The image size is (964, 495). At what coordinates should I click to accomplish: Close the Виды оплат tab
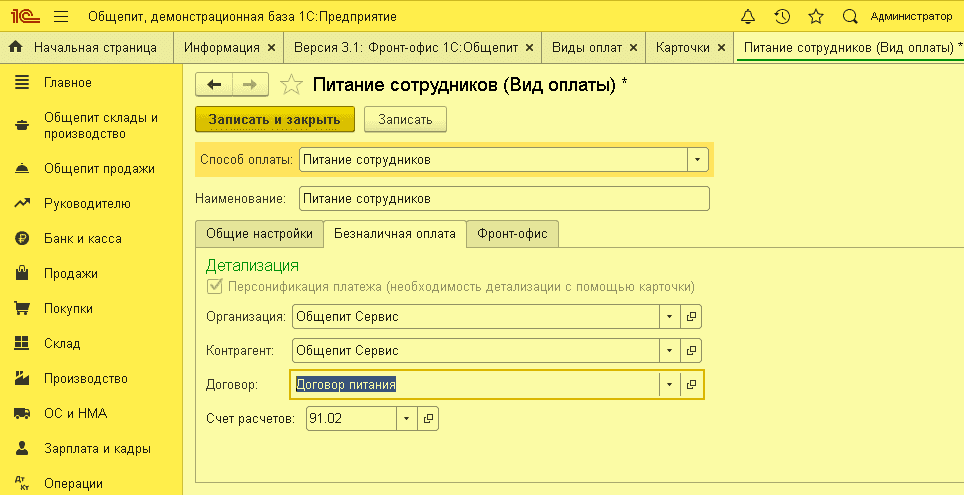[633, 47]
